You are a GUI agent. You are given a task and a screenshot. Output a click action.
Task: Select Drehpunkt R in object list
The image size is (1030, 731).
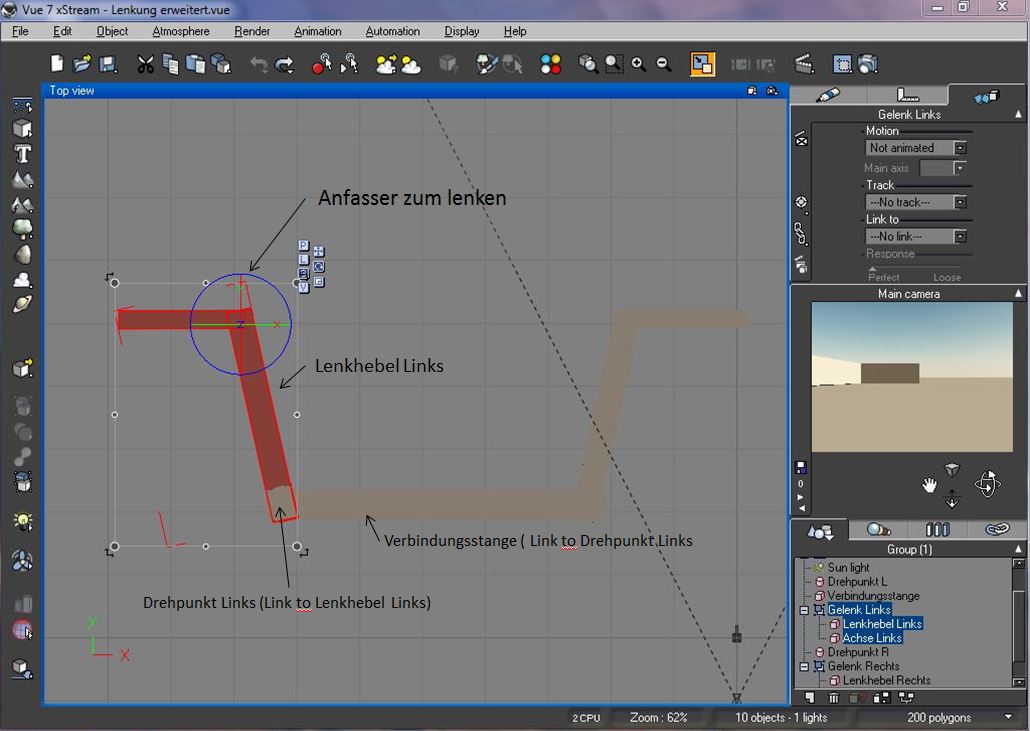[x=857, y=652]
